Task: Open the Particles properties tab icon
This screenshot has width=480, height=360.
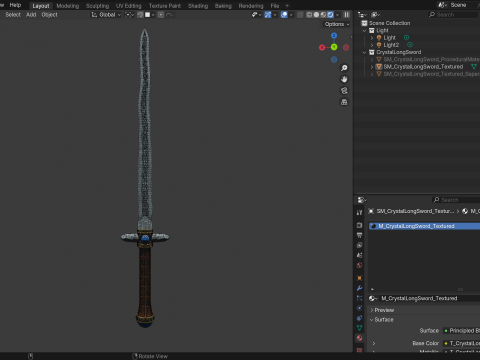Action: click(359, 298)
